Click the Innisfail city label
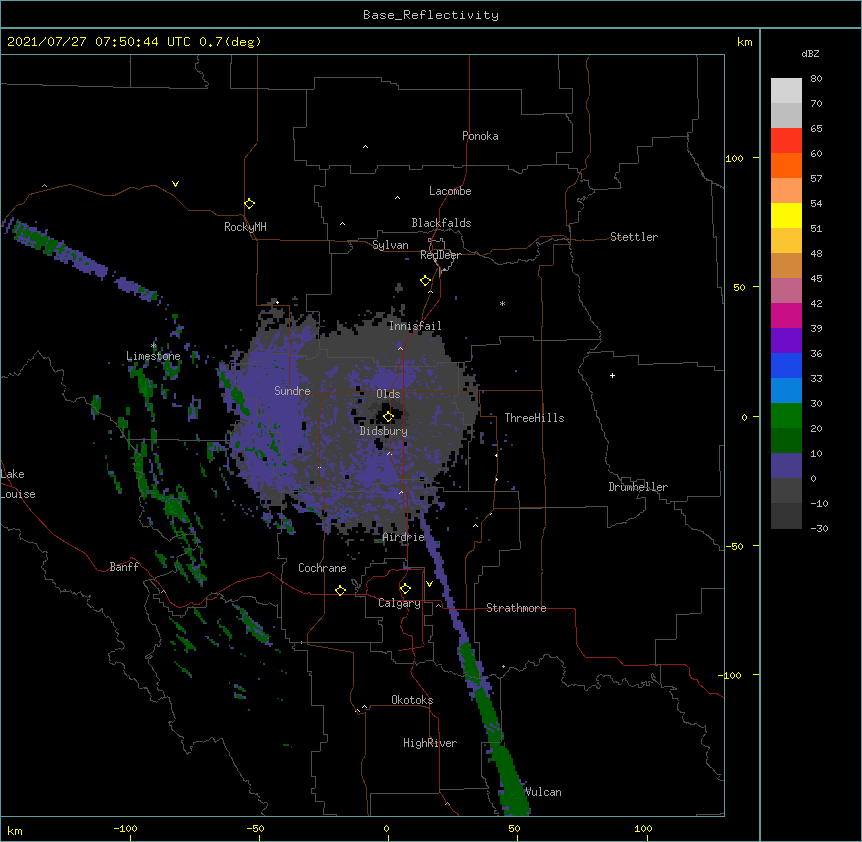Viewport: 862px width, 842px height. (415, 326)
